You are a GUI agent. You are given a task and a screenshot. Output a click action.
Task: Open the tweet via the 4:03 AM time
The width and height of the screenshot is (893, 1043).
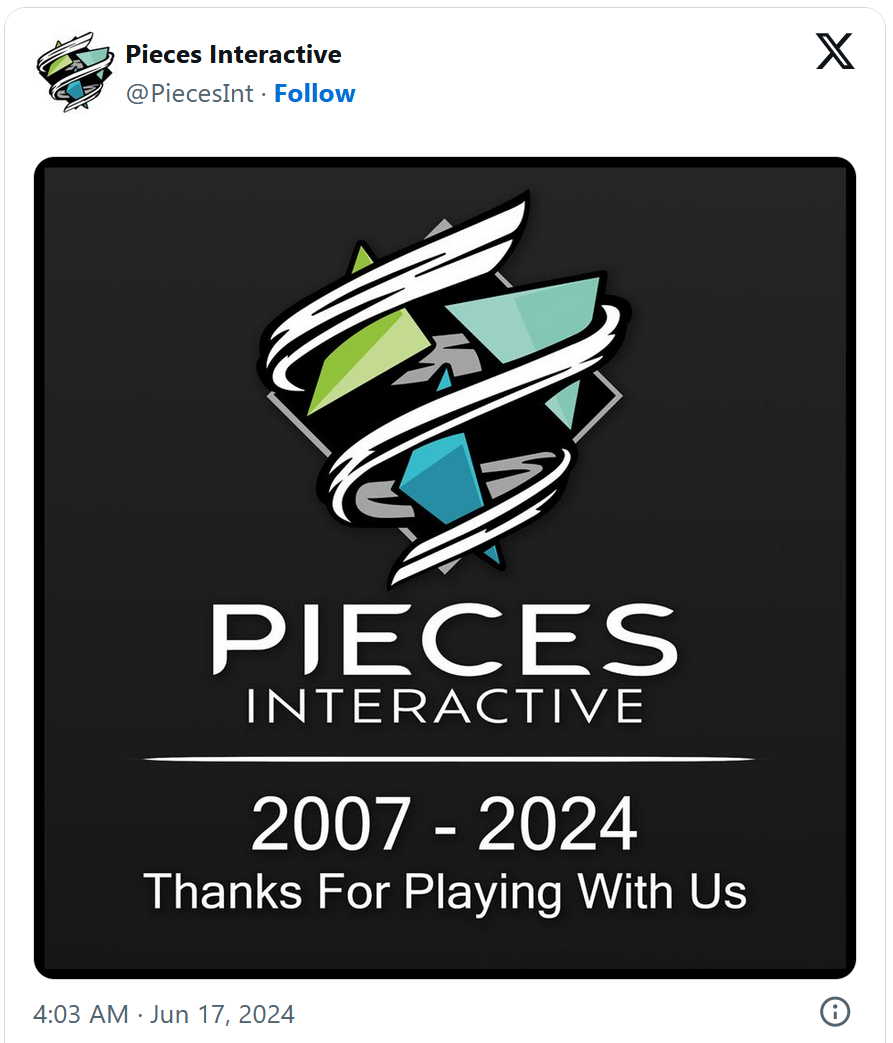click(x=81, y=1014)
